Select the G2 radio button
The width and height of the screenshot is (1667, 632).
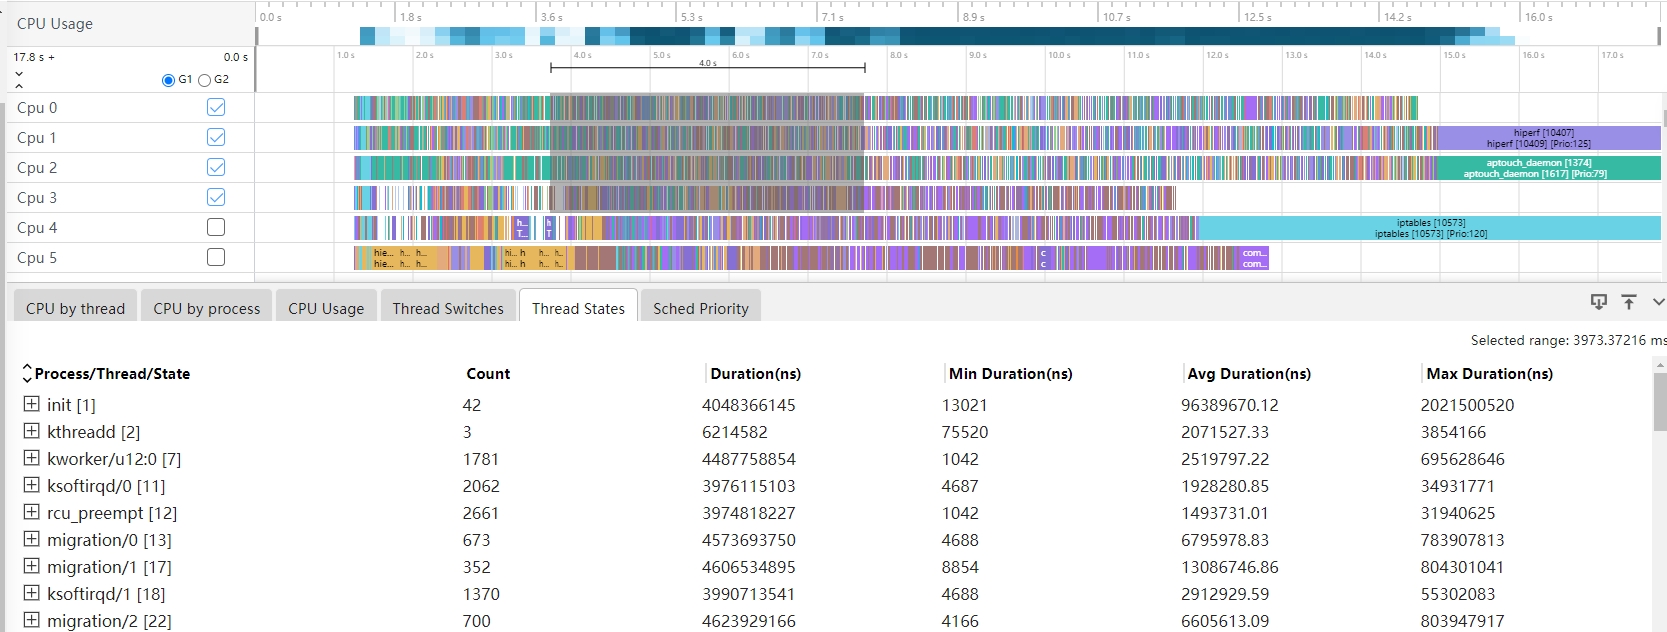pyautogui.click(x=205, y=80)
